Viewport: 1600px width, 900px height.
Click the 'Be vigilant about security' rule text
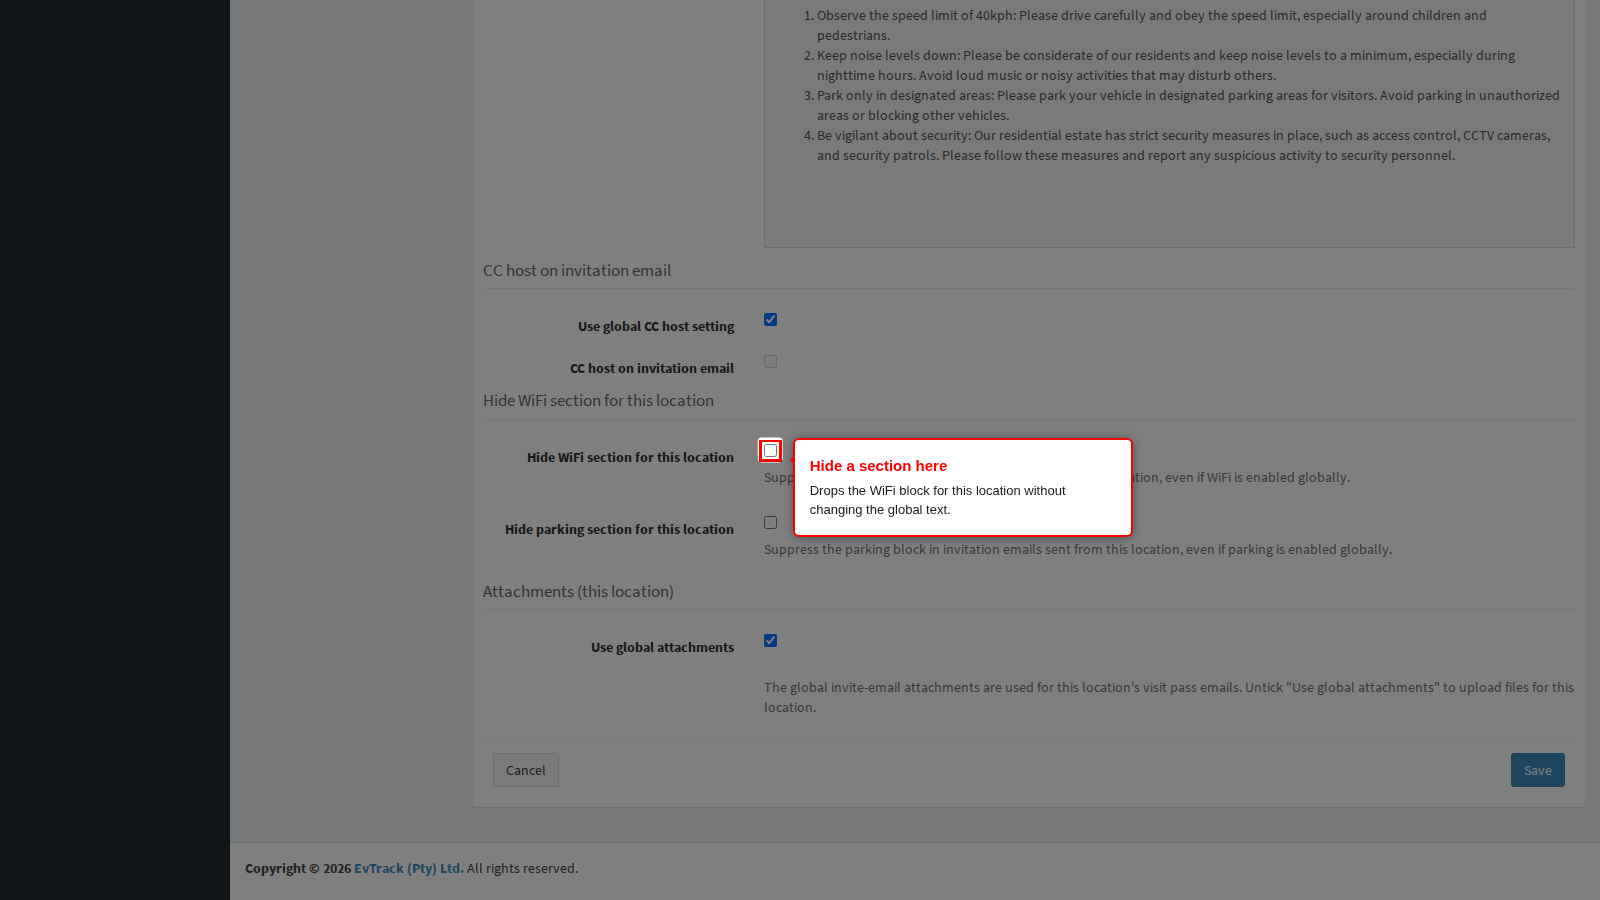point(1184,145)
